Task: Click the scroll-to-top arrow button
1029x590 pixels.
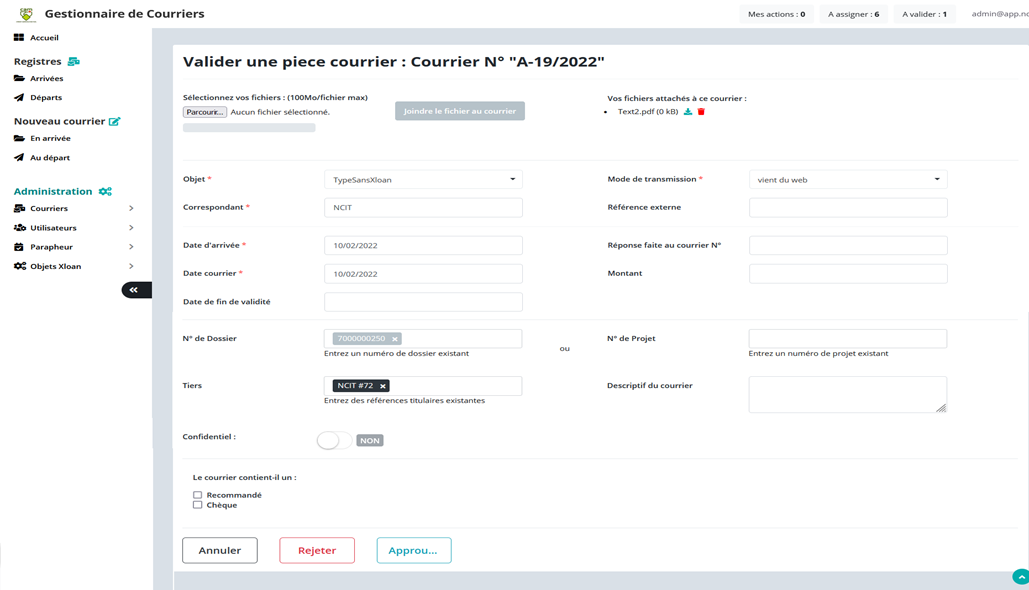Action: [x=1020, y=577]
